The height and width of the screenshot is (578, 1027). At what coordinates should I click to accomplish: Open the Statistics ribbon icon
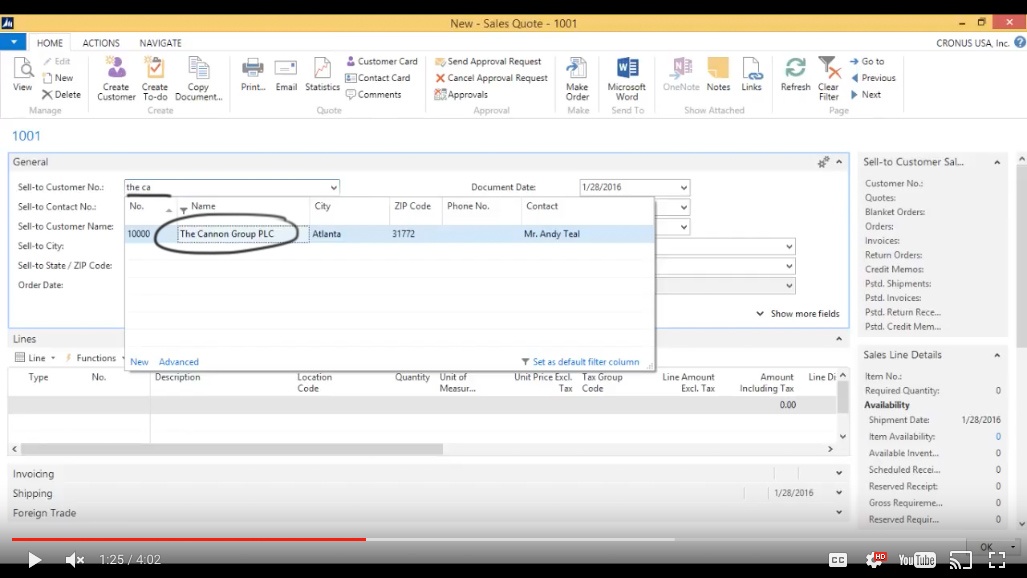click(322, 75)
